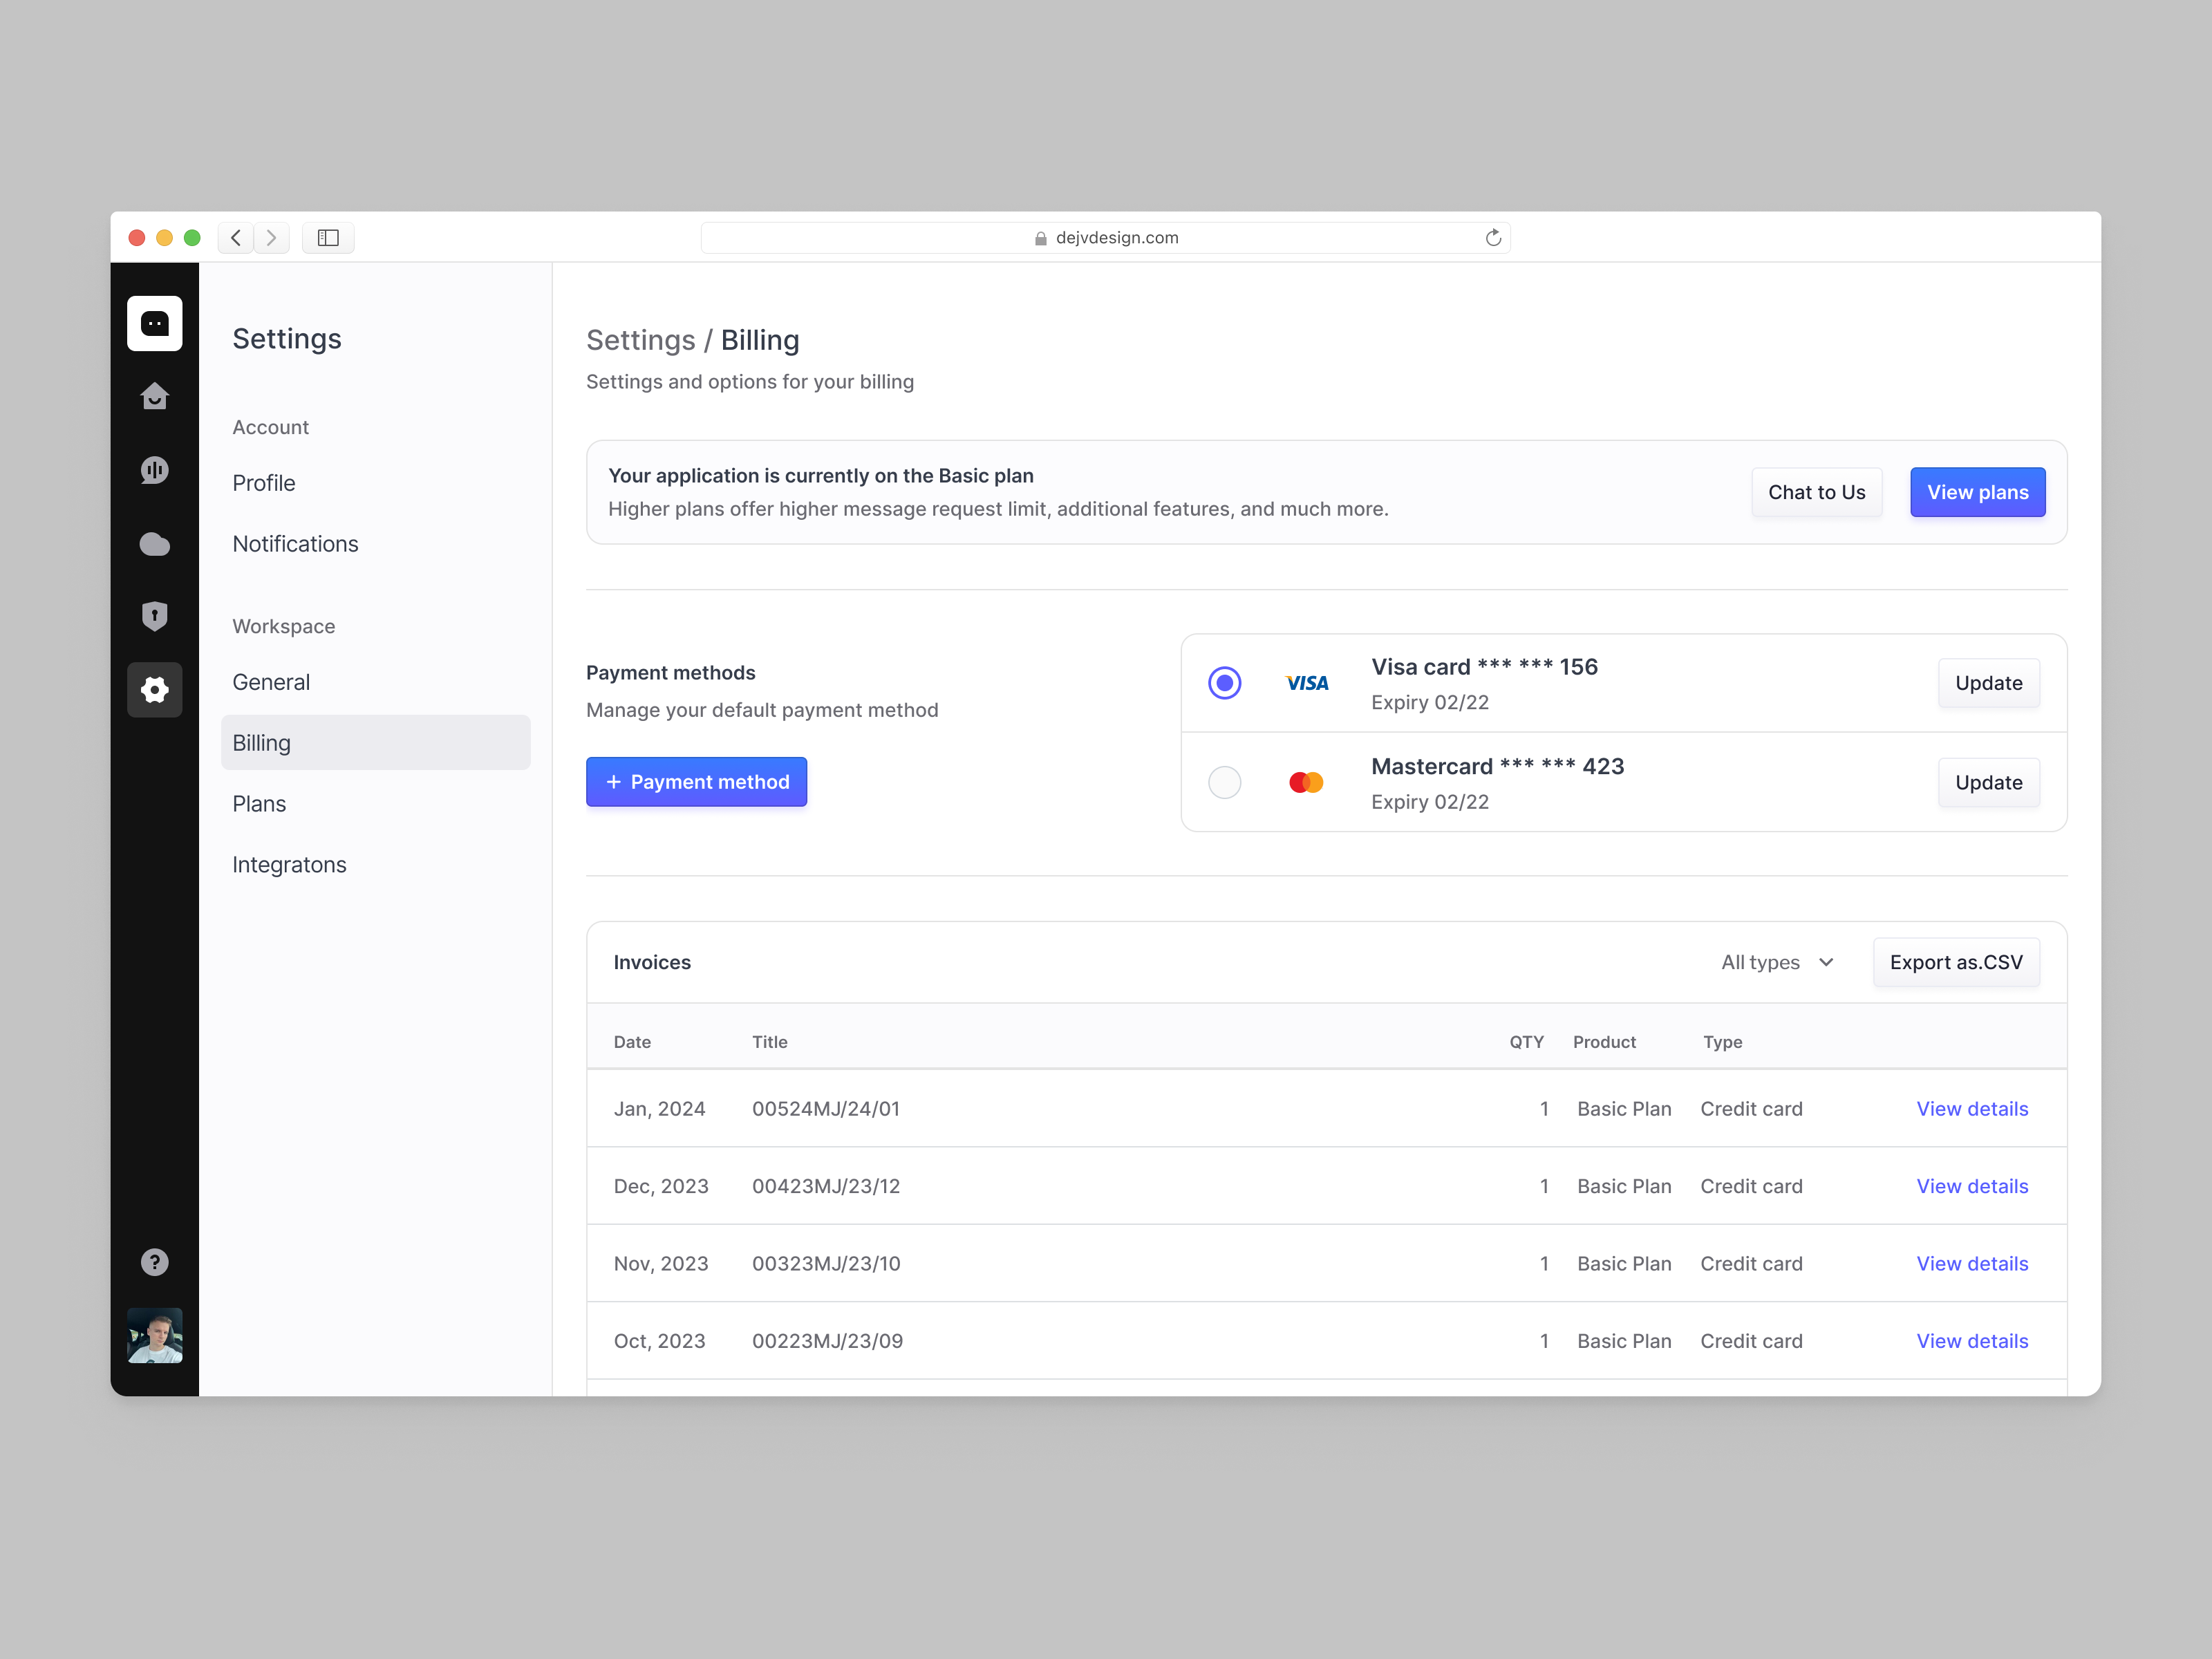Click the browser back navigation arrow
This screenshot has width=2212, height=1659.
(x=236, y=237)
